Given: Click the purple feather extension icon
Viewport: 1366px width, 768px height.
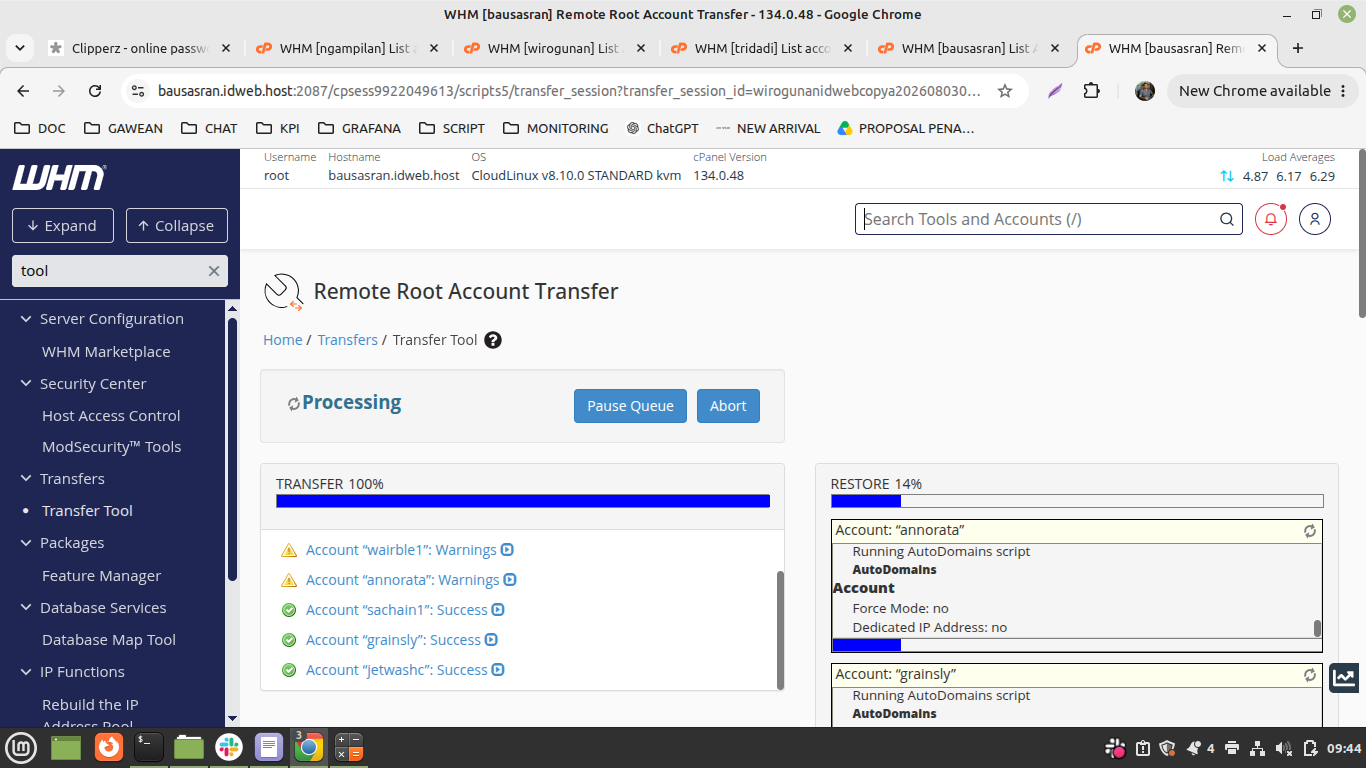Looking at the screenshot, I should click(x=1055, y=91).
